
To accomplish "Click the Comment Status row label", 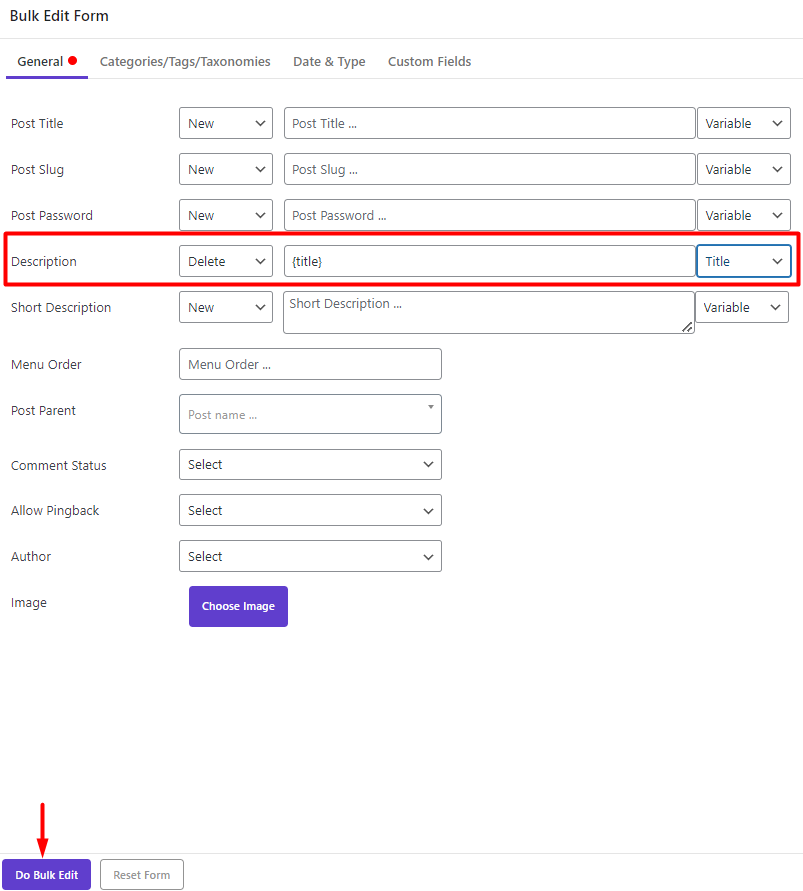I will tap(59, 465).
